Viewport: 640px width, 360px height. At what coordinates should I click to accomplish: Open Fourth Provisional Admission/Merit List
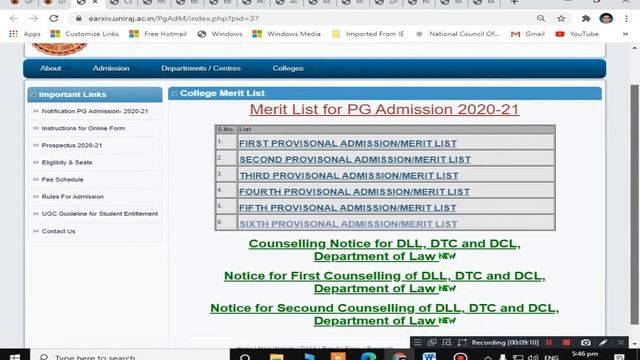point(354,191)
